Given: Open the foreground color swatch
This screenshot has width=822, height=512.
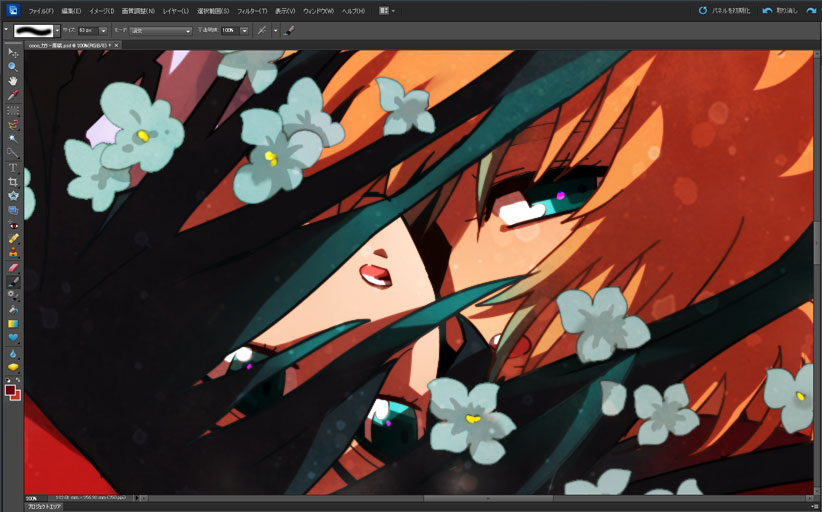Looking at the screenshot, I should pos(10,390).
